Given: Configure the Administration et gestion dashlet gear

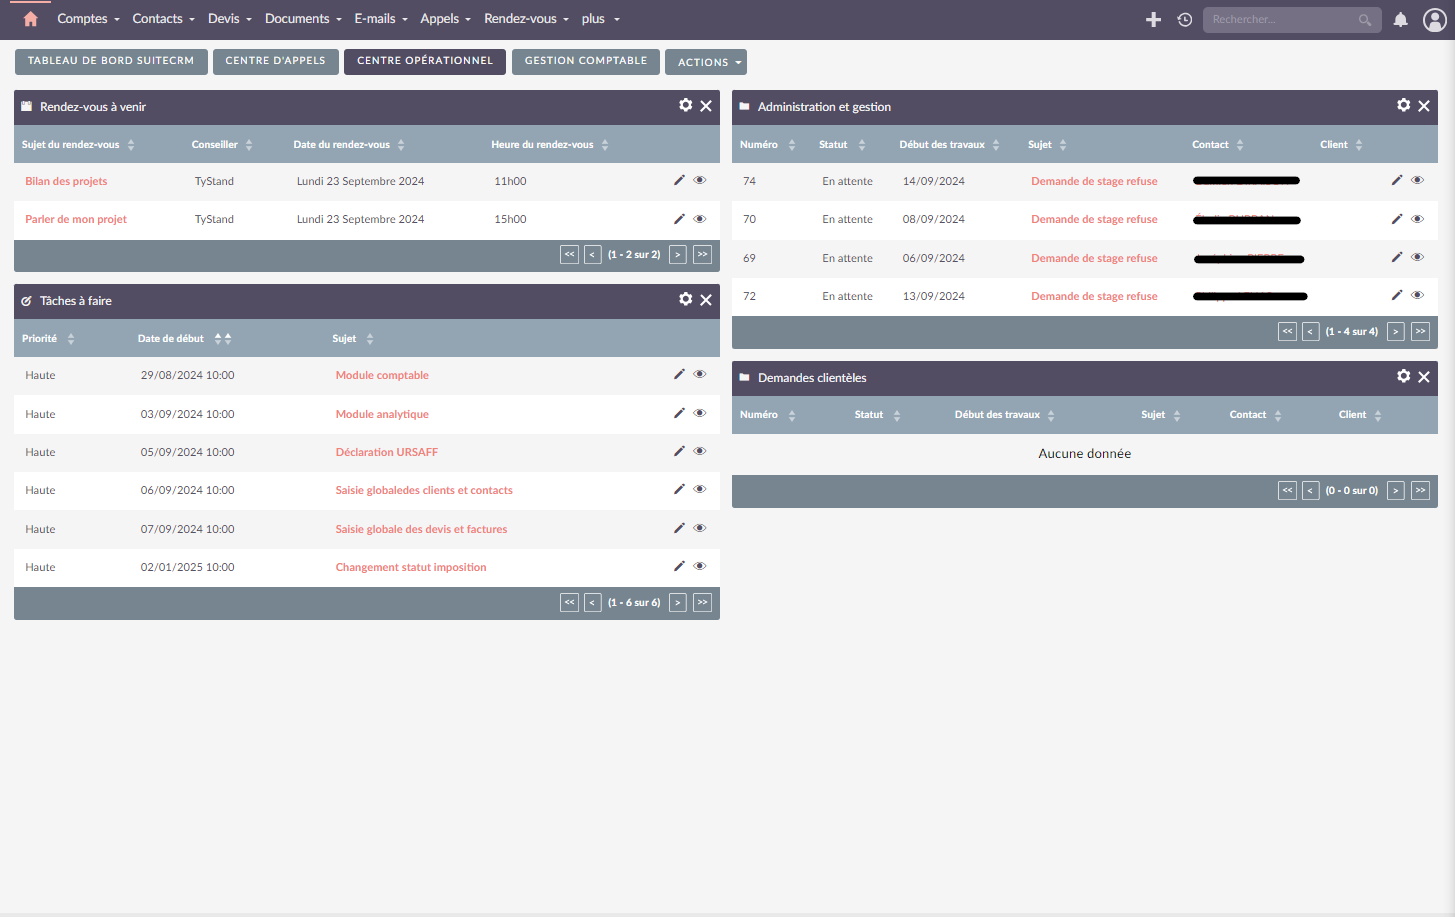Looking at the screenshot, I should 1404,105.
